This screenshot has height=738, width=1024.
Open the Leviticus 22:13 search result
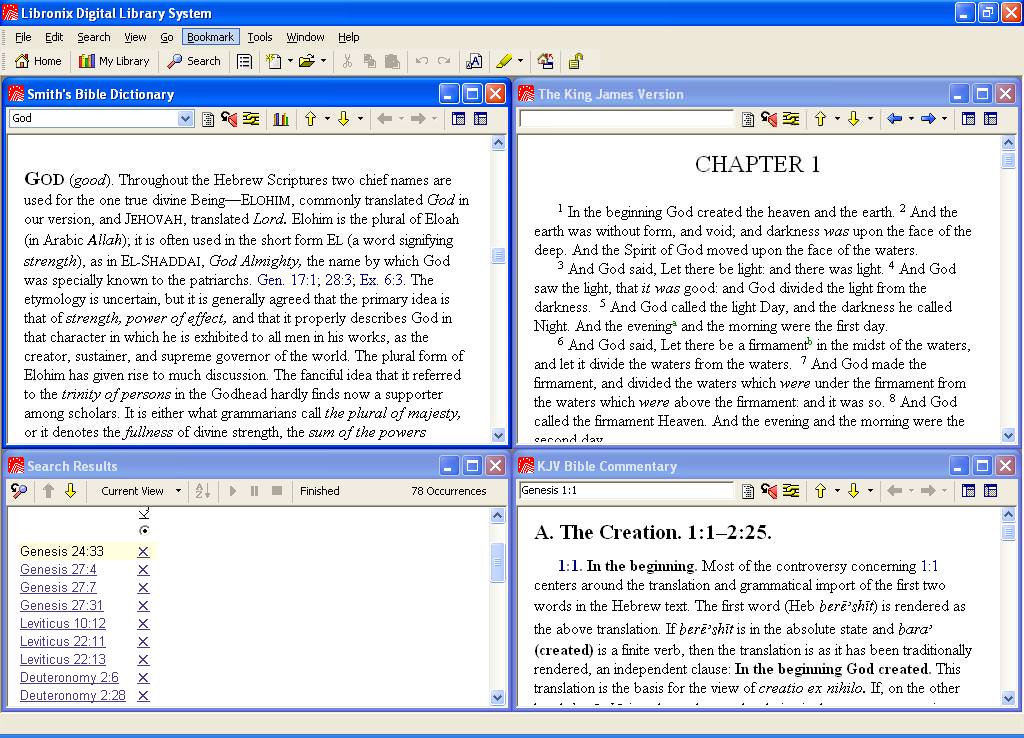coord(63,660)
